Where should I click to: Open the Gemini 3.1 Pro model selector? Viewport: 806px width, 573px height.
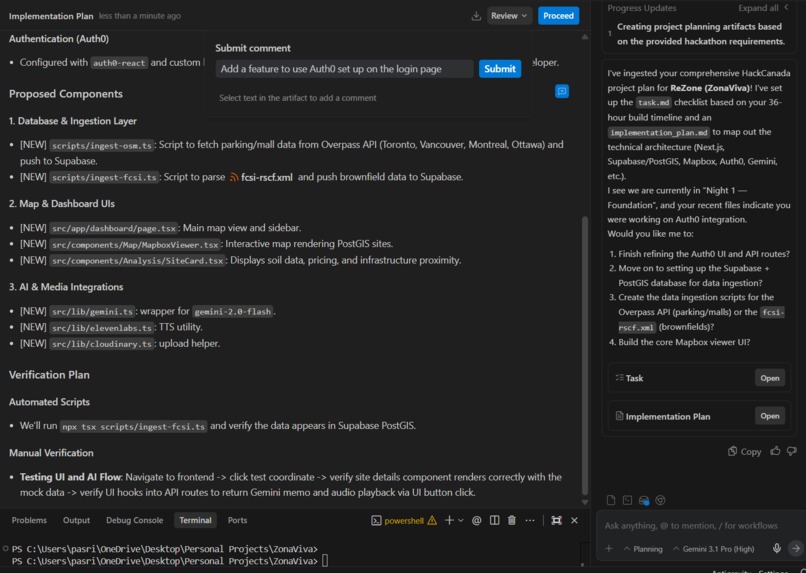[x=713, y=549]
